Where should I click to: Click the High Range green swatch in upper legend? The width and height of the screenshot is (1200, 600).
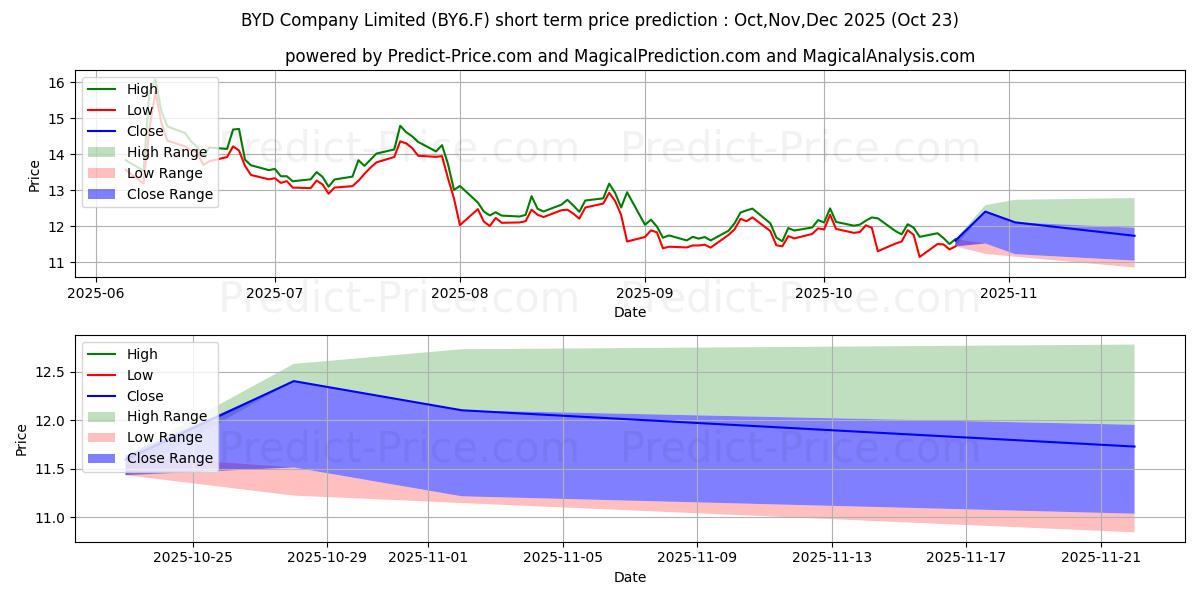(104, 152)
